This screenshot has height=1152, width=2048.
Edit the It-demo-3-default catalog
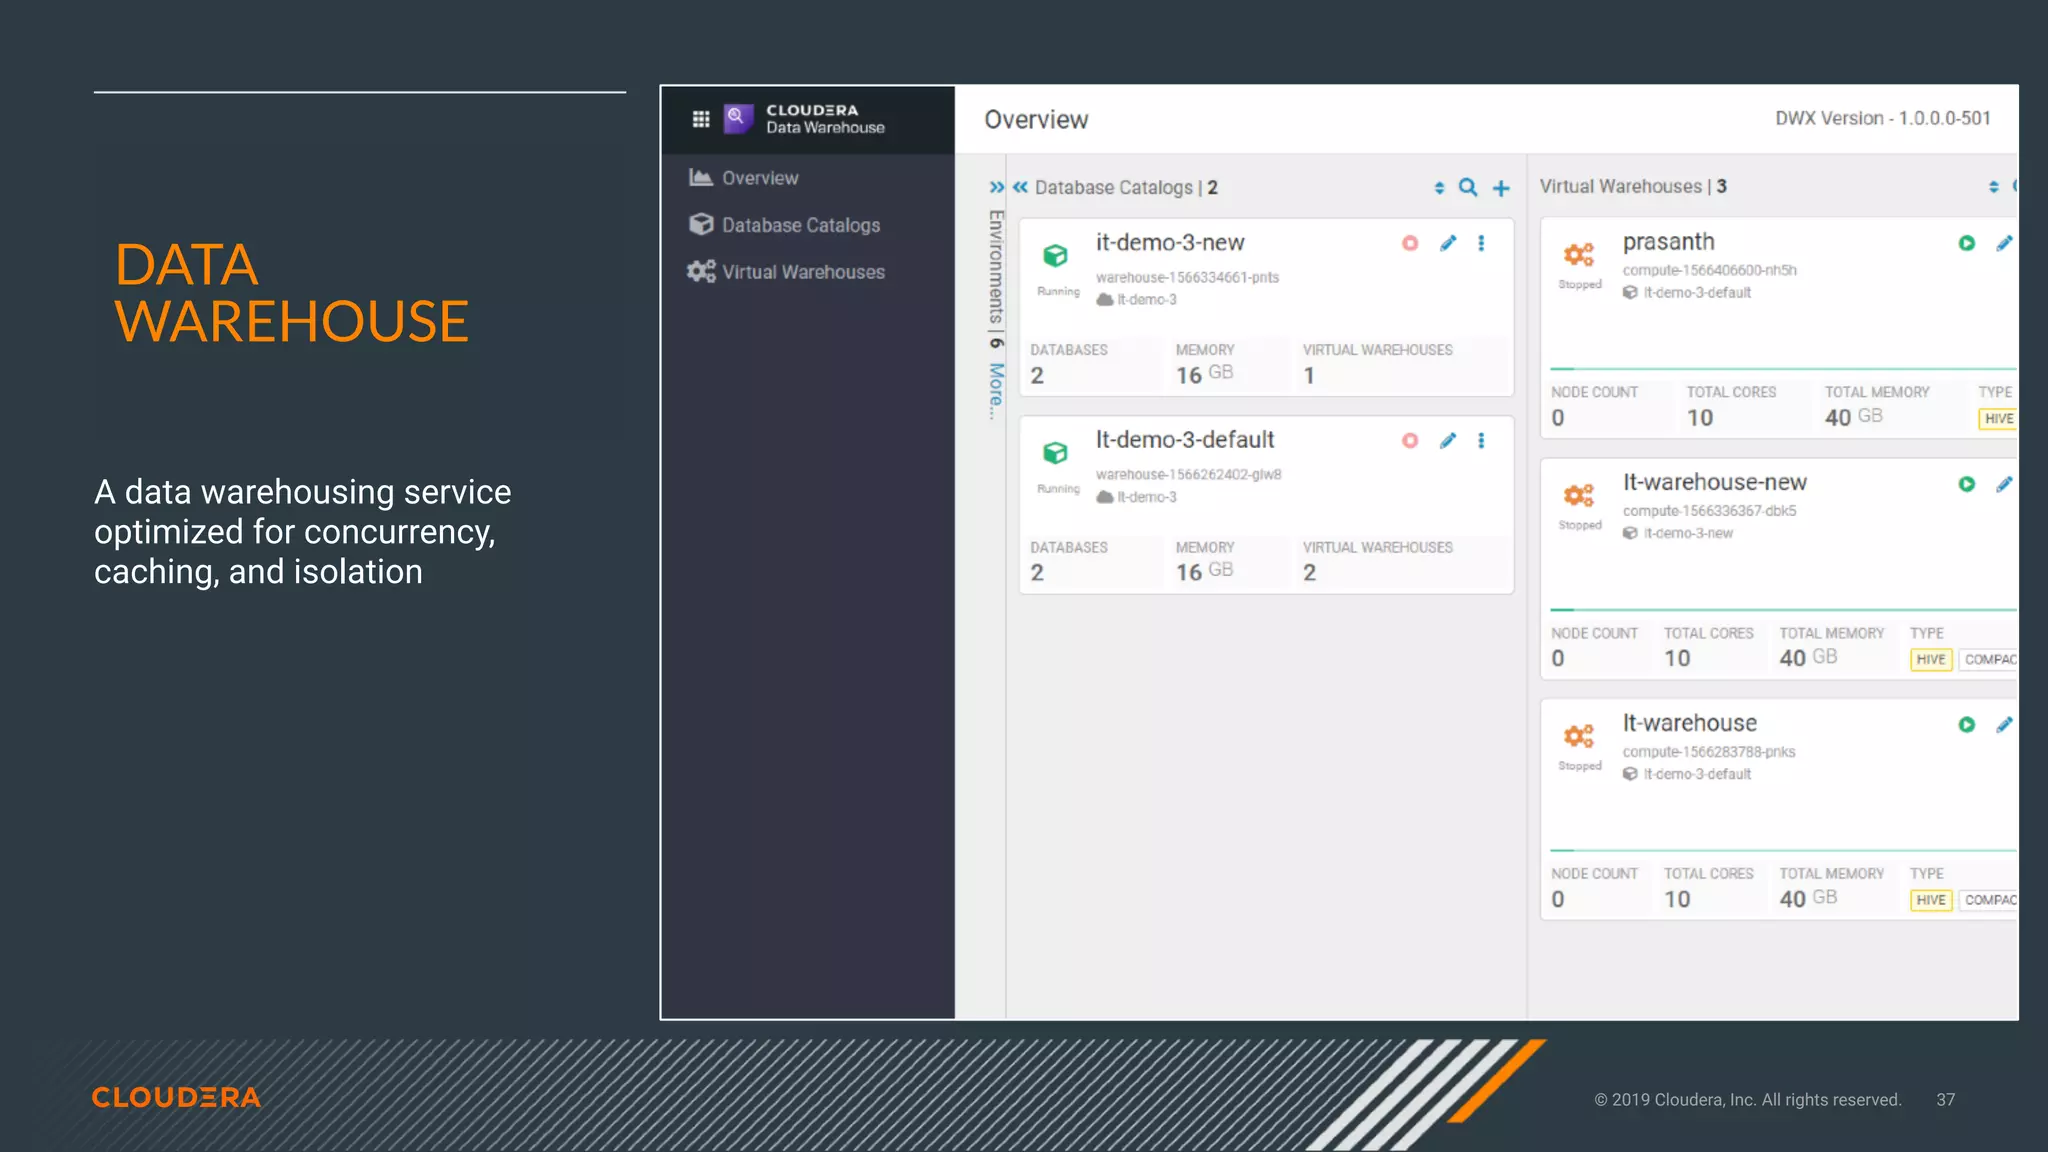tap(1448, 440)
